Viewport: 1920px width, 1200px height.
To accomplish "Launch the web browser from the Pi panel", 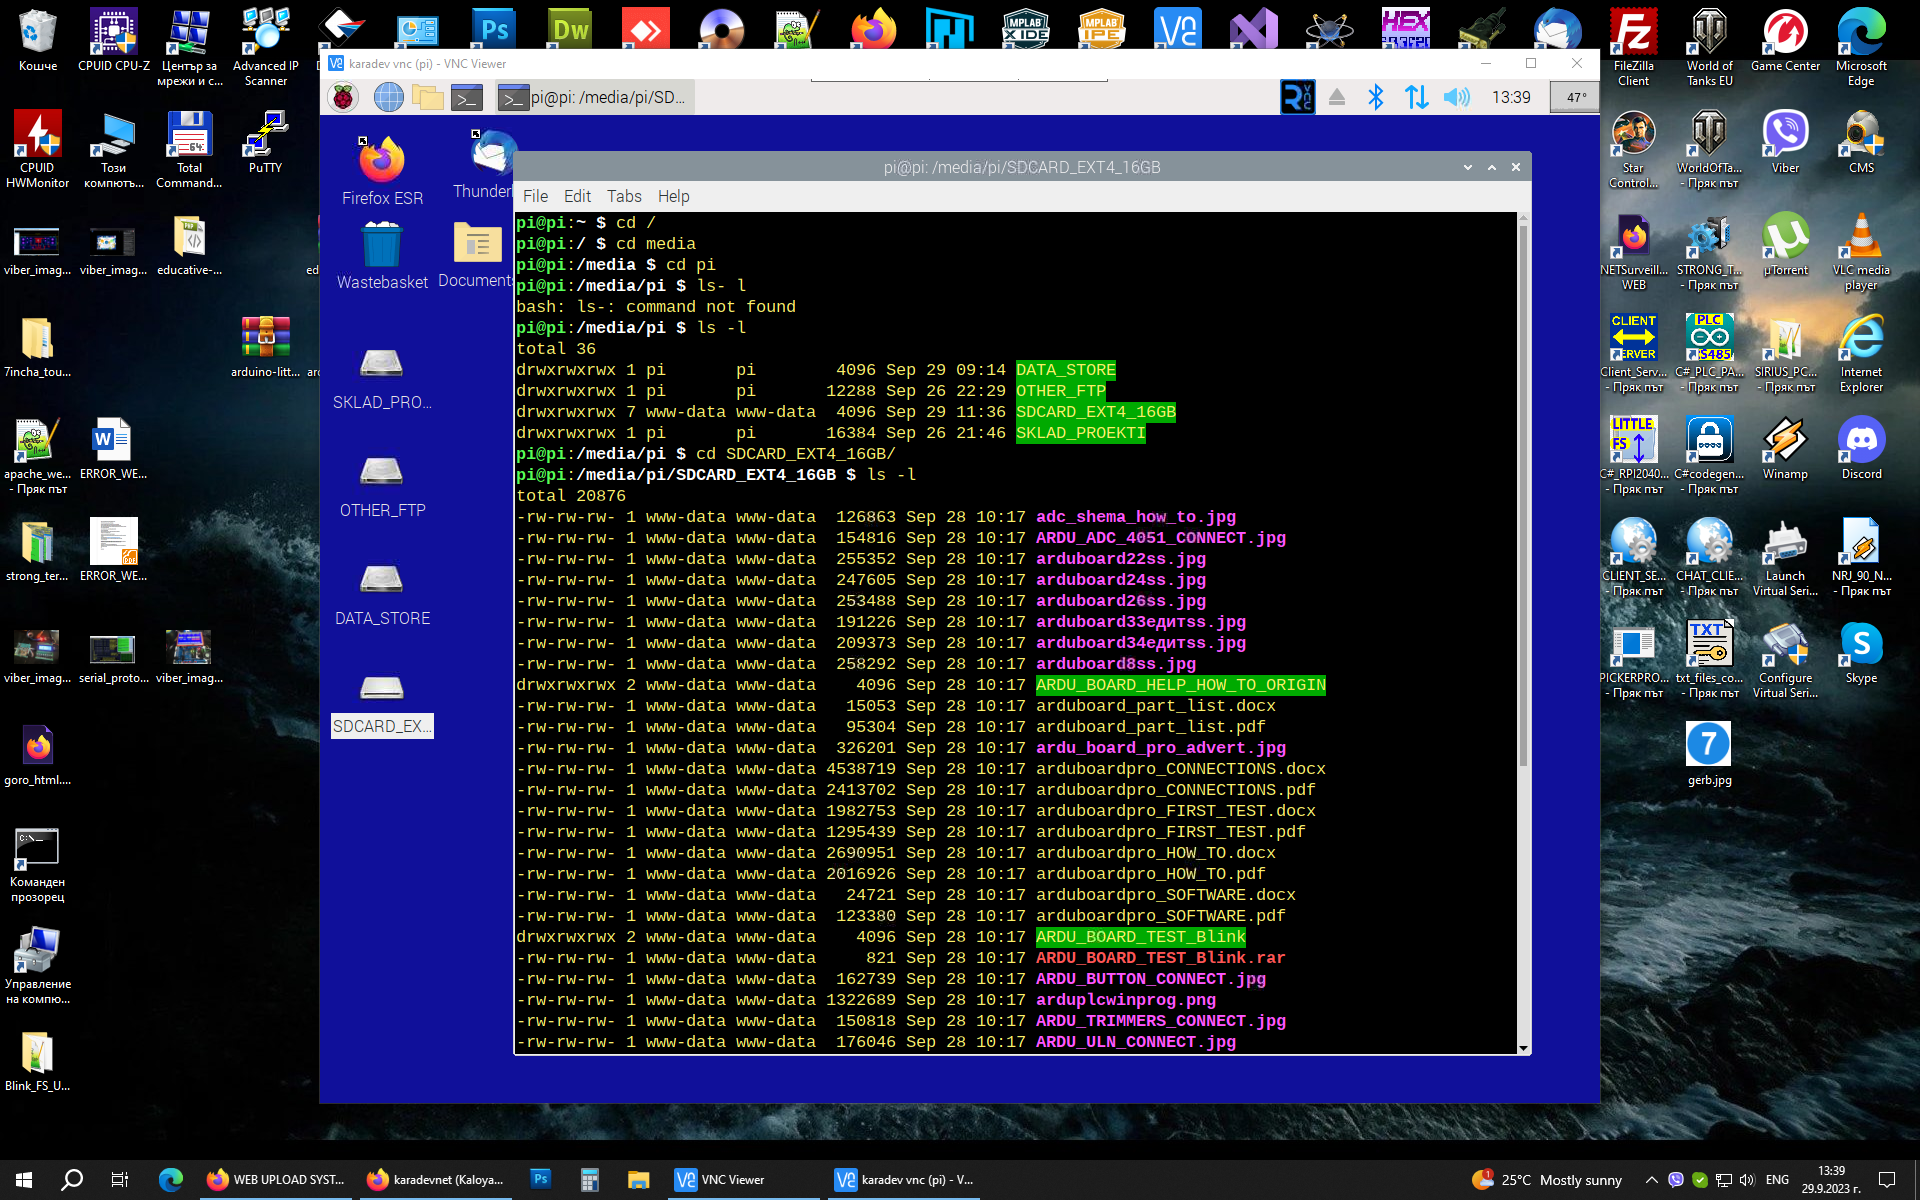I will 389,97.
